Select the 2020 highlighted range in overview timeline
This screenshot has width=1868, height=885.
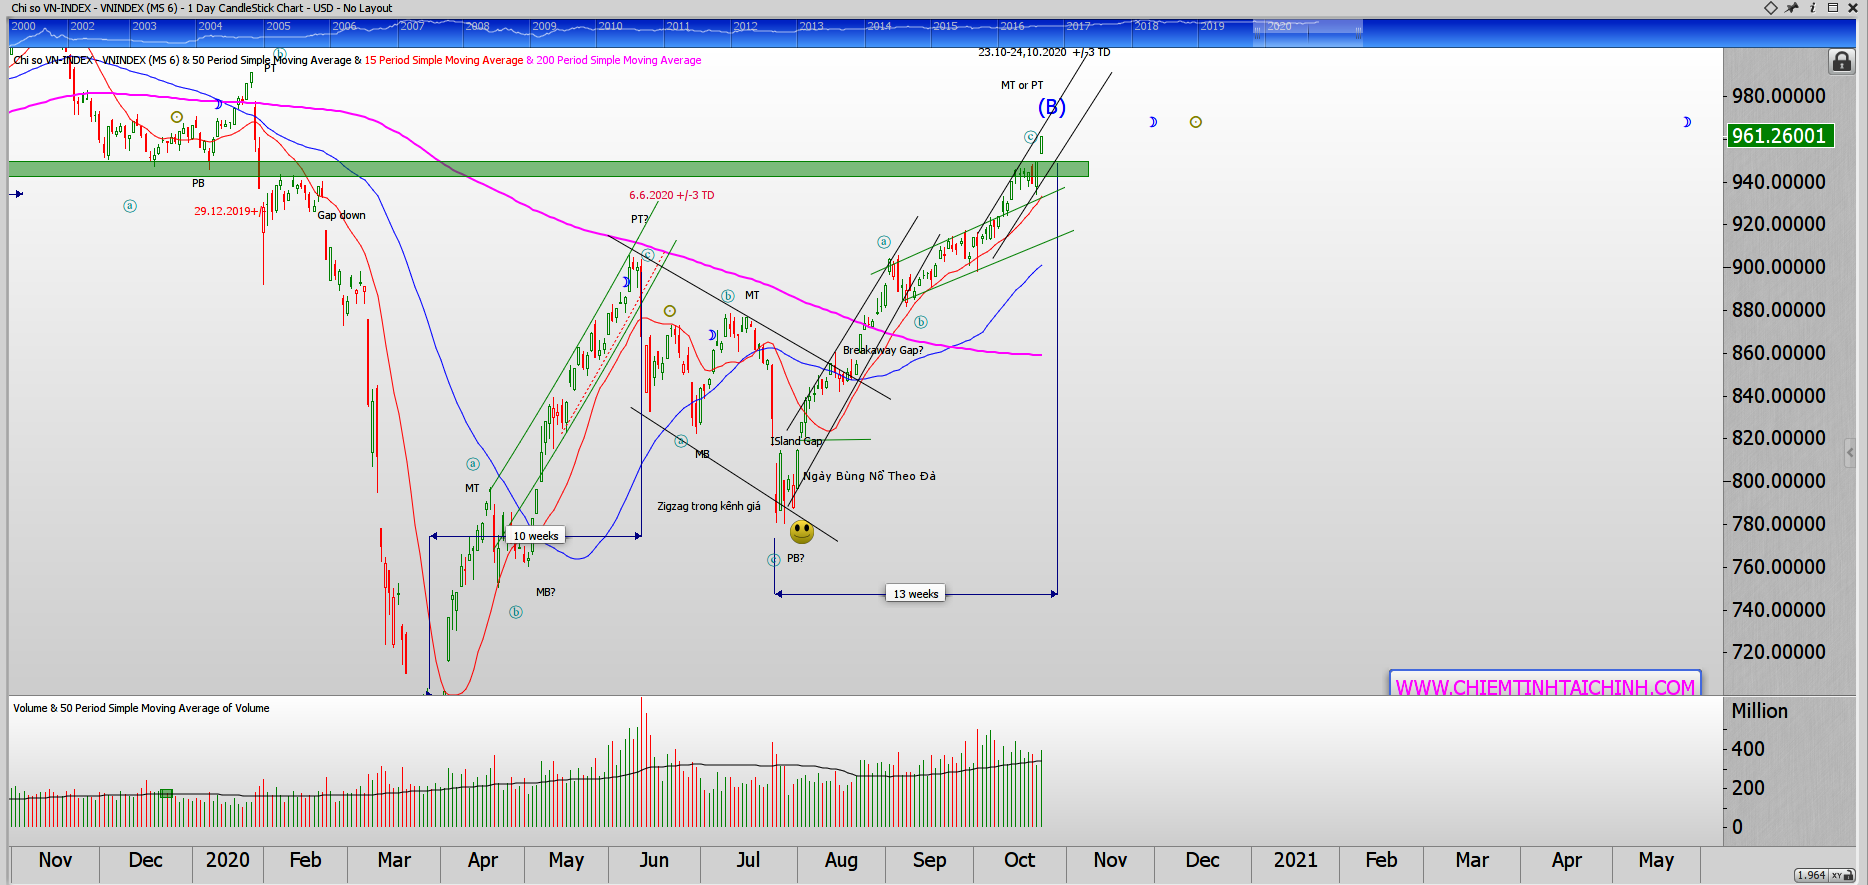click(x=1307, y=32)
